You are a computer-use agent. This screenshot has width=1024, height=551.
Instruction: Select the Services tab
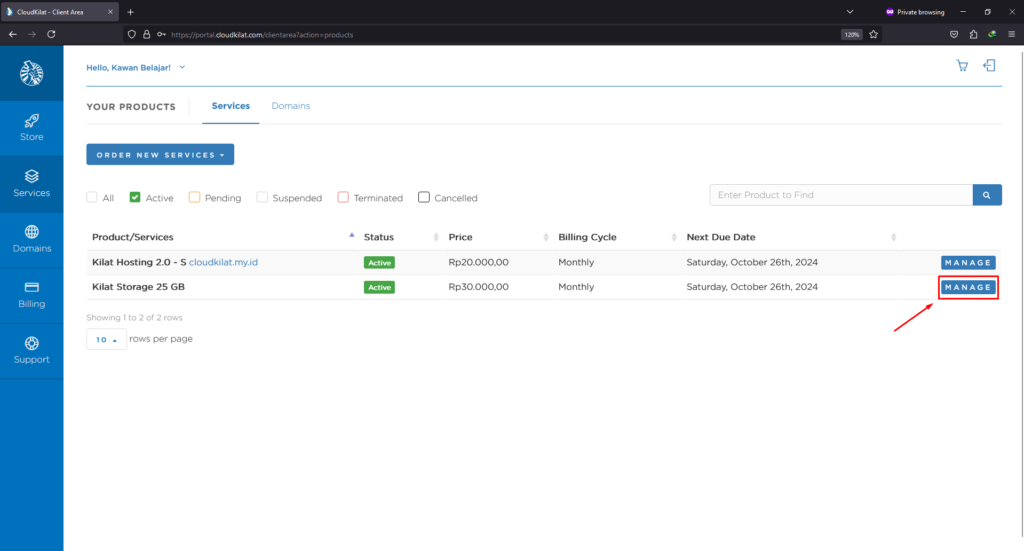tap(230, 106)
